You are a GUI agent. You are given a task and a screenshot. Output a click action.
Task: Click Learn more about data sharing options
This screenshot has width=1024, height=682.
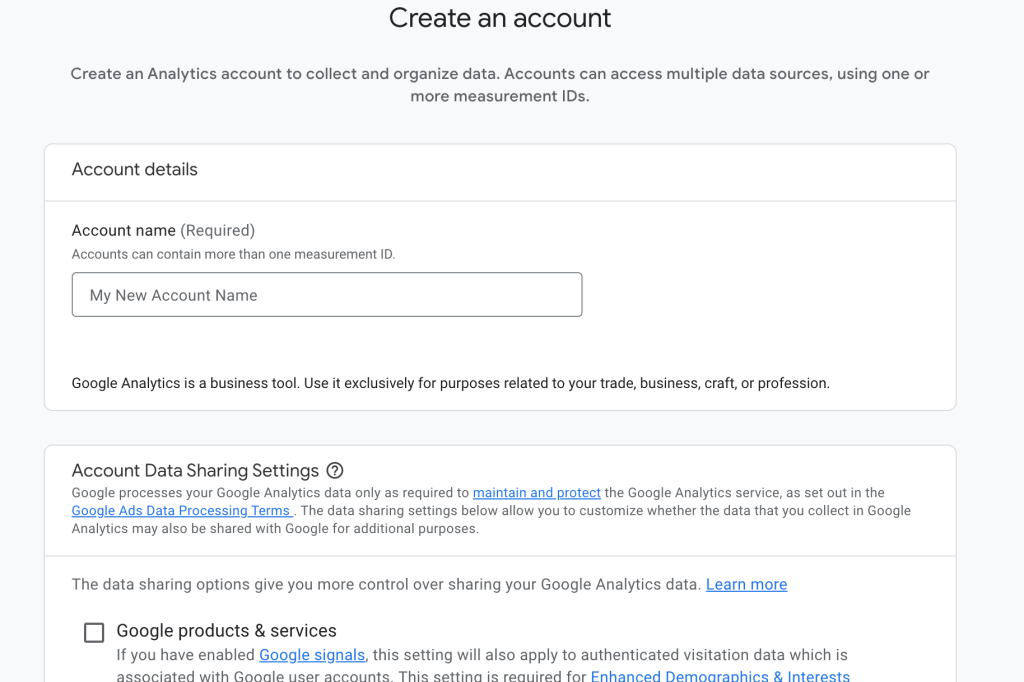(x=746, y=584)
